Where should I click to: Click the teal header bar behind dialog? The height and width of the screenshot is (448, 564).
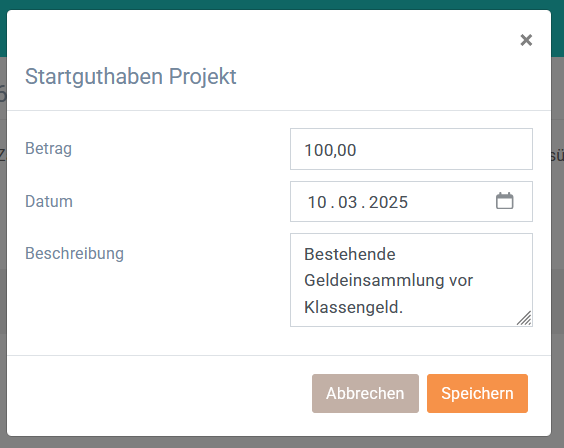click(x=282, y=4)
